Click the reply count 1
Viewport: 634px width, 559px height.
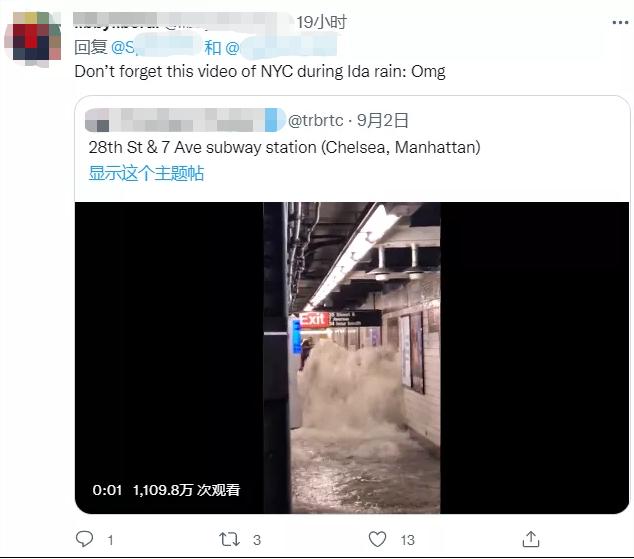pyautogui.click(x=110, y=540)
